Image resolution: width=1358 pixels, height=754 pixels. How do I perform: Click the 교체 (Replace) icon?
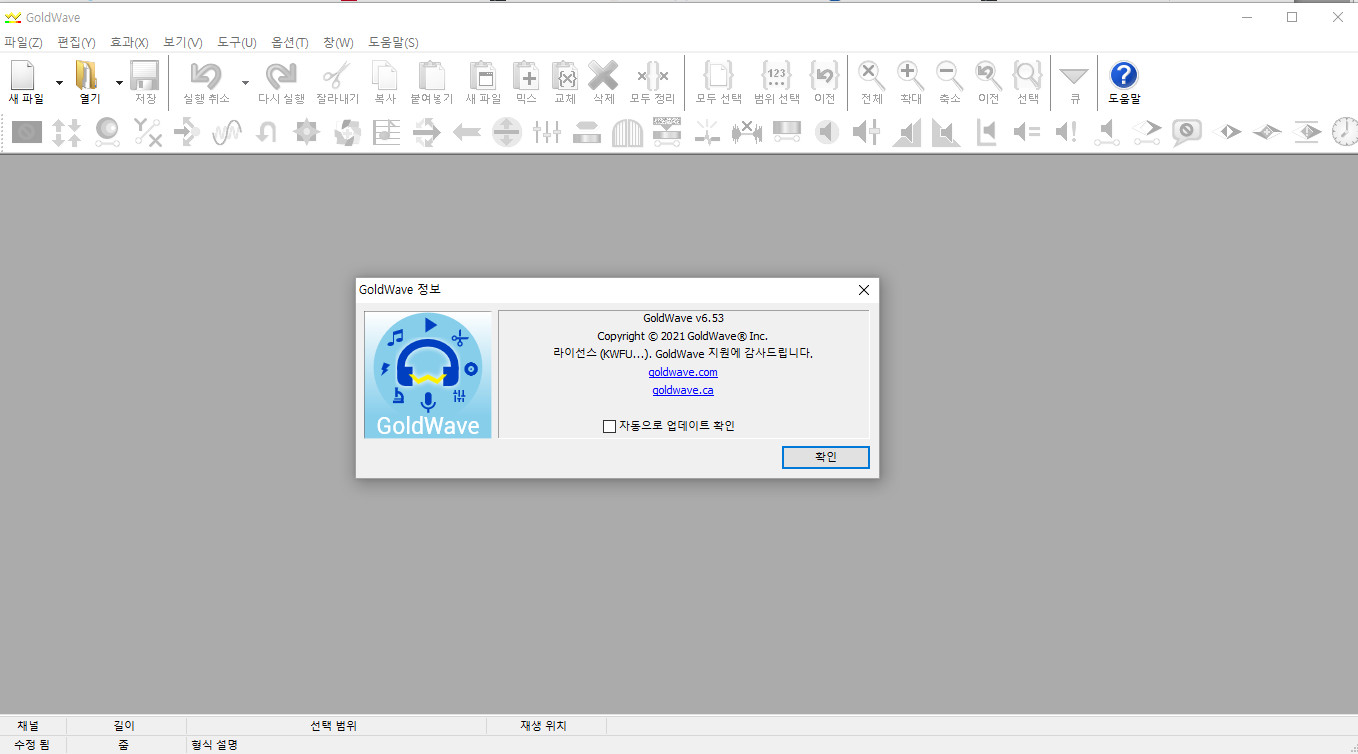tap(565, 75)
